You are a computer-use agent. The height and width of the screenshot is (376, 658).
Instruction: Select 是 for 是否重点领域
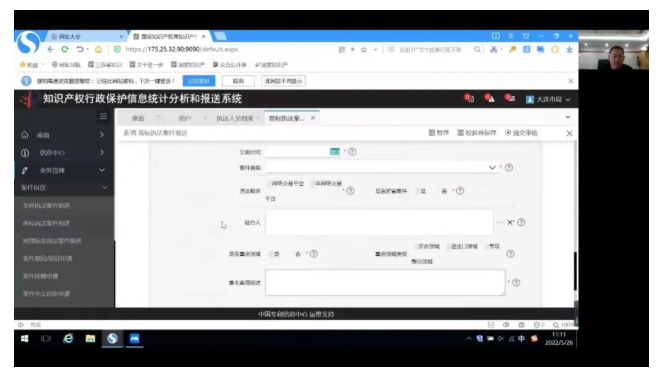[272, 254]
